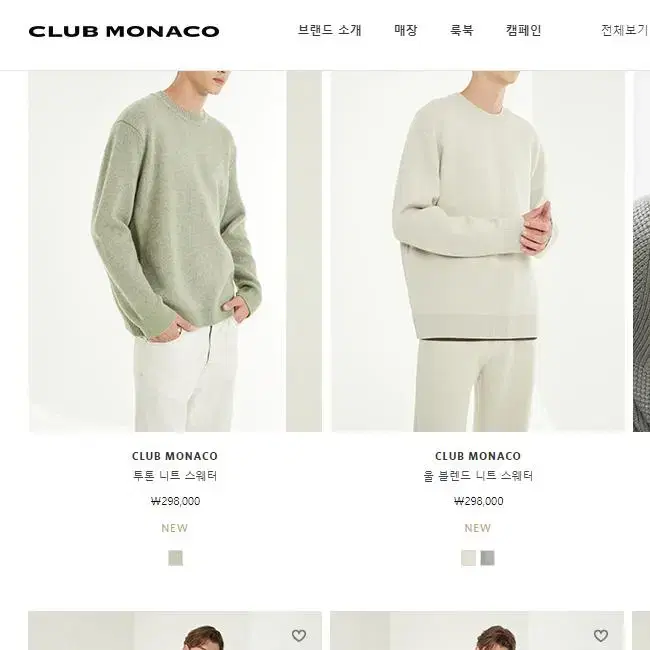The image size is (650, 650).
Task: Choose ivory swatch for 울 블렌드 니트 스웨터
Action: [x=468, y=558]
